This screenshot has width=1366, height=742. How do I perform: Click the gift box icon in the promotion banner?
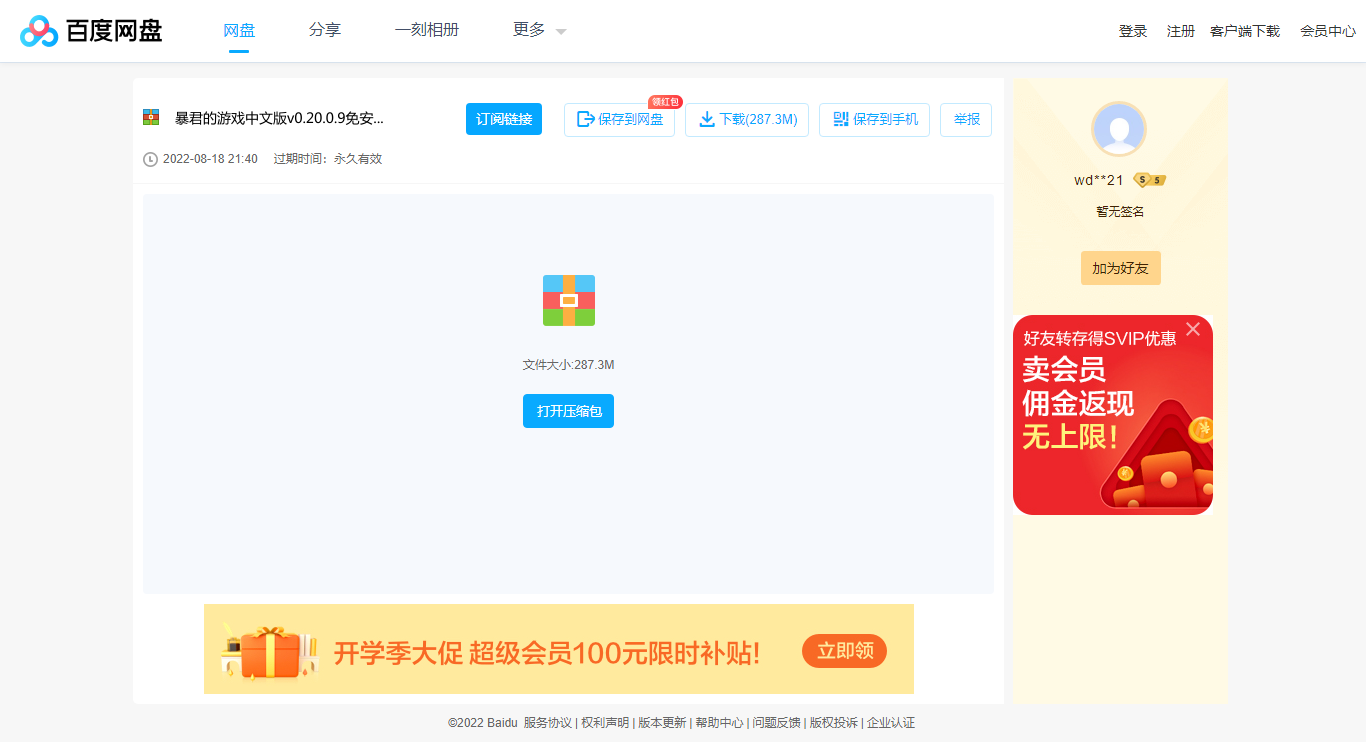[x=270, y=648]
